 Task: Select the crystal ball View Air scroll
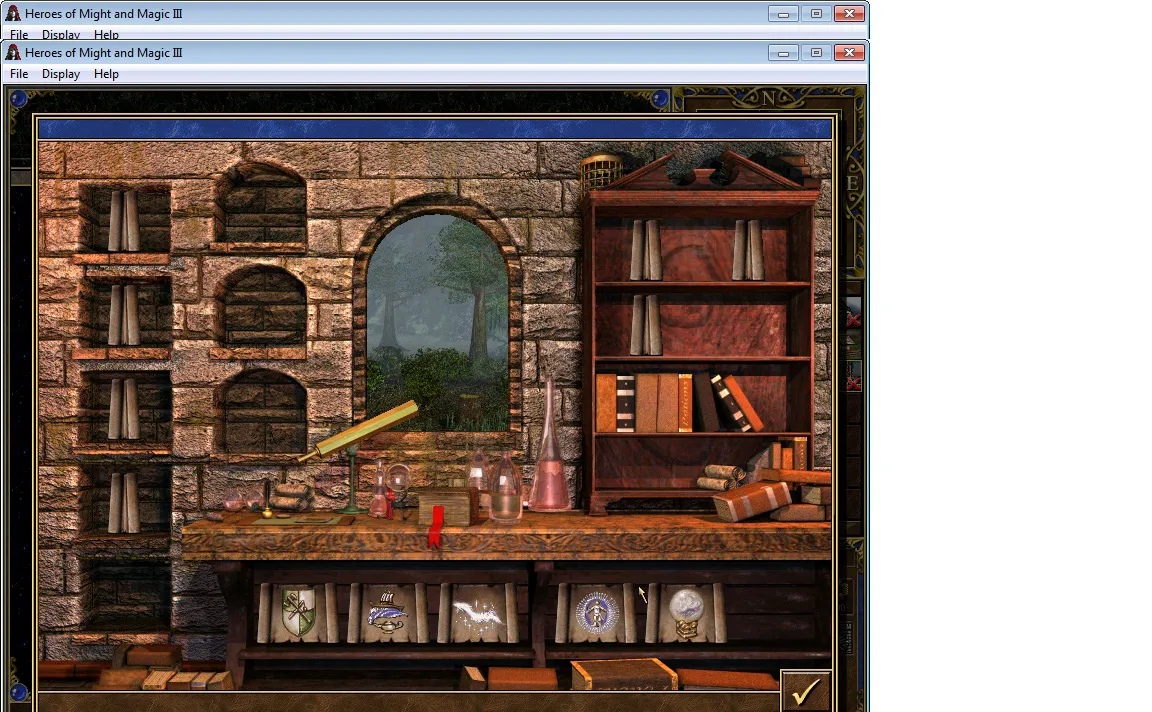point(686,613)
